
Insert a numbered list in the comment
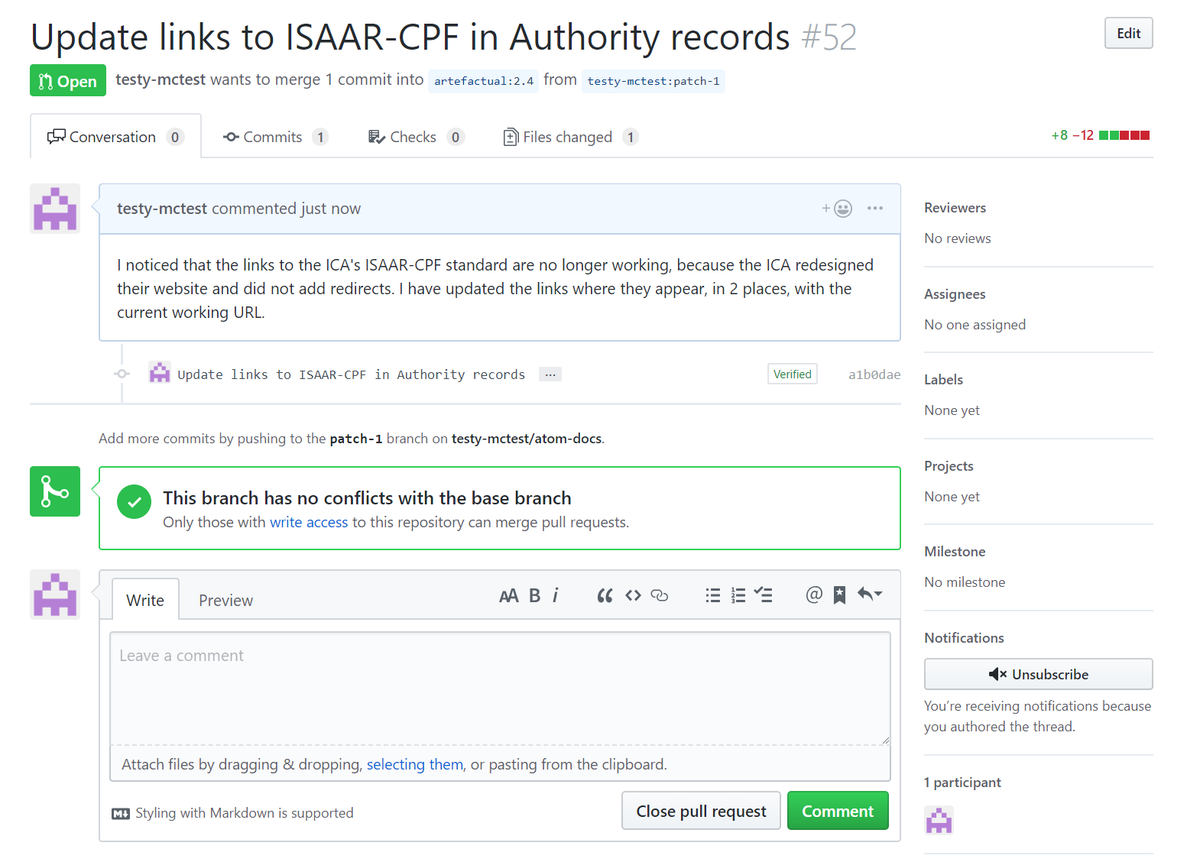coord(738,595)
